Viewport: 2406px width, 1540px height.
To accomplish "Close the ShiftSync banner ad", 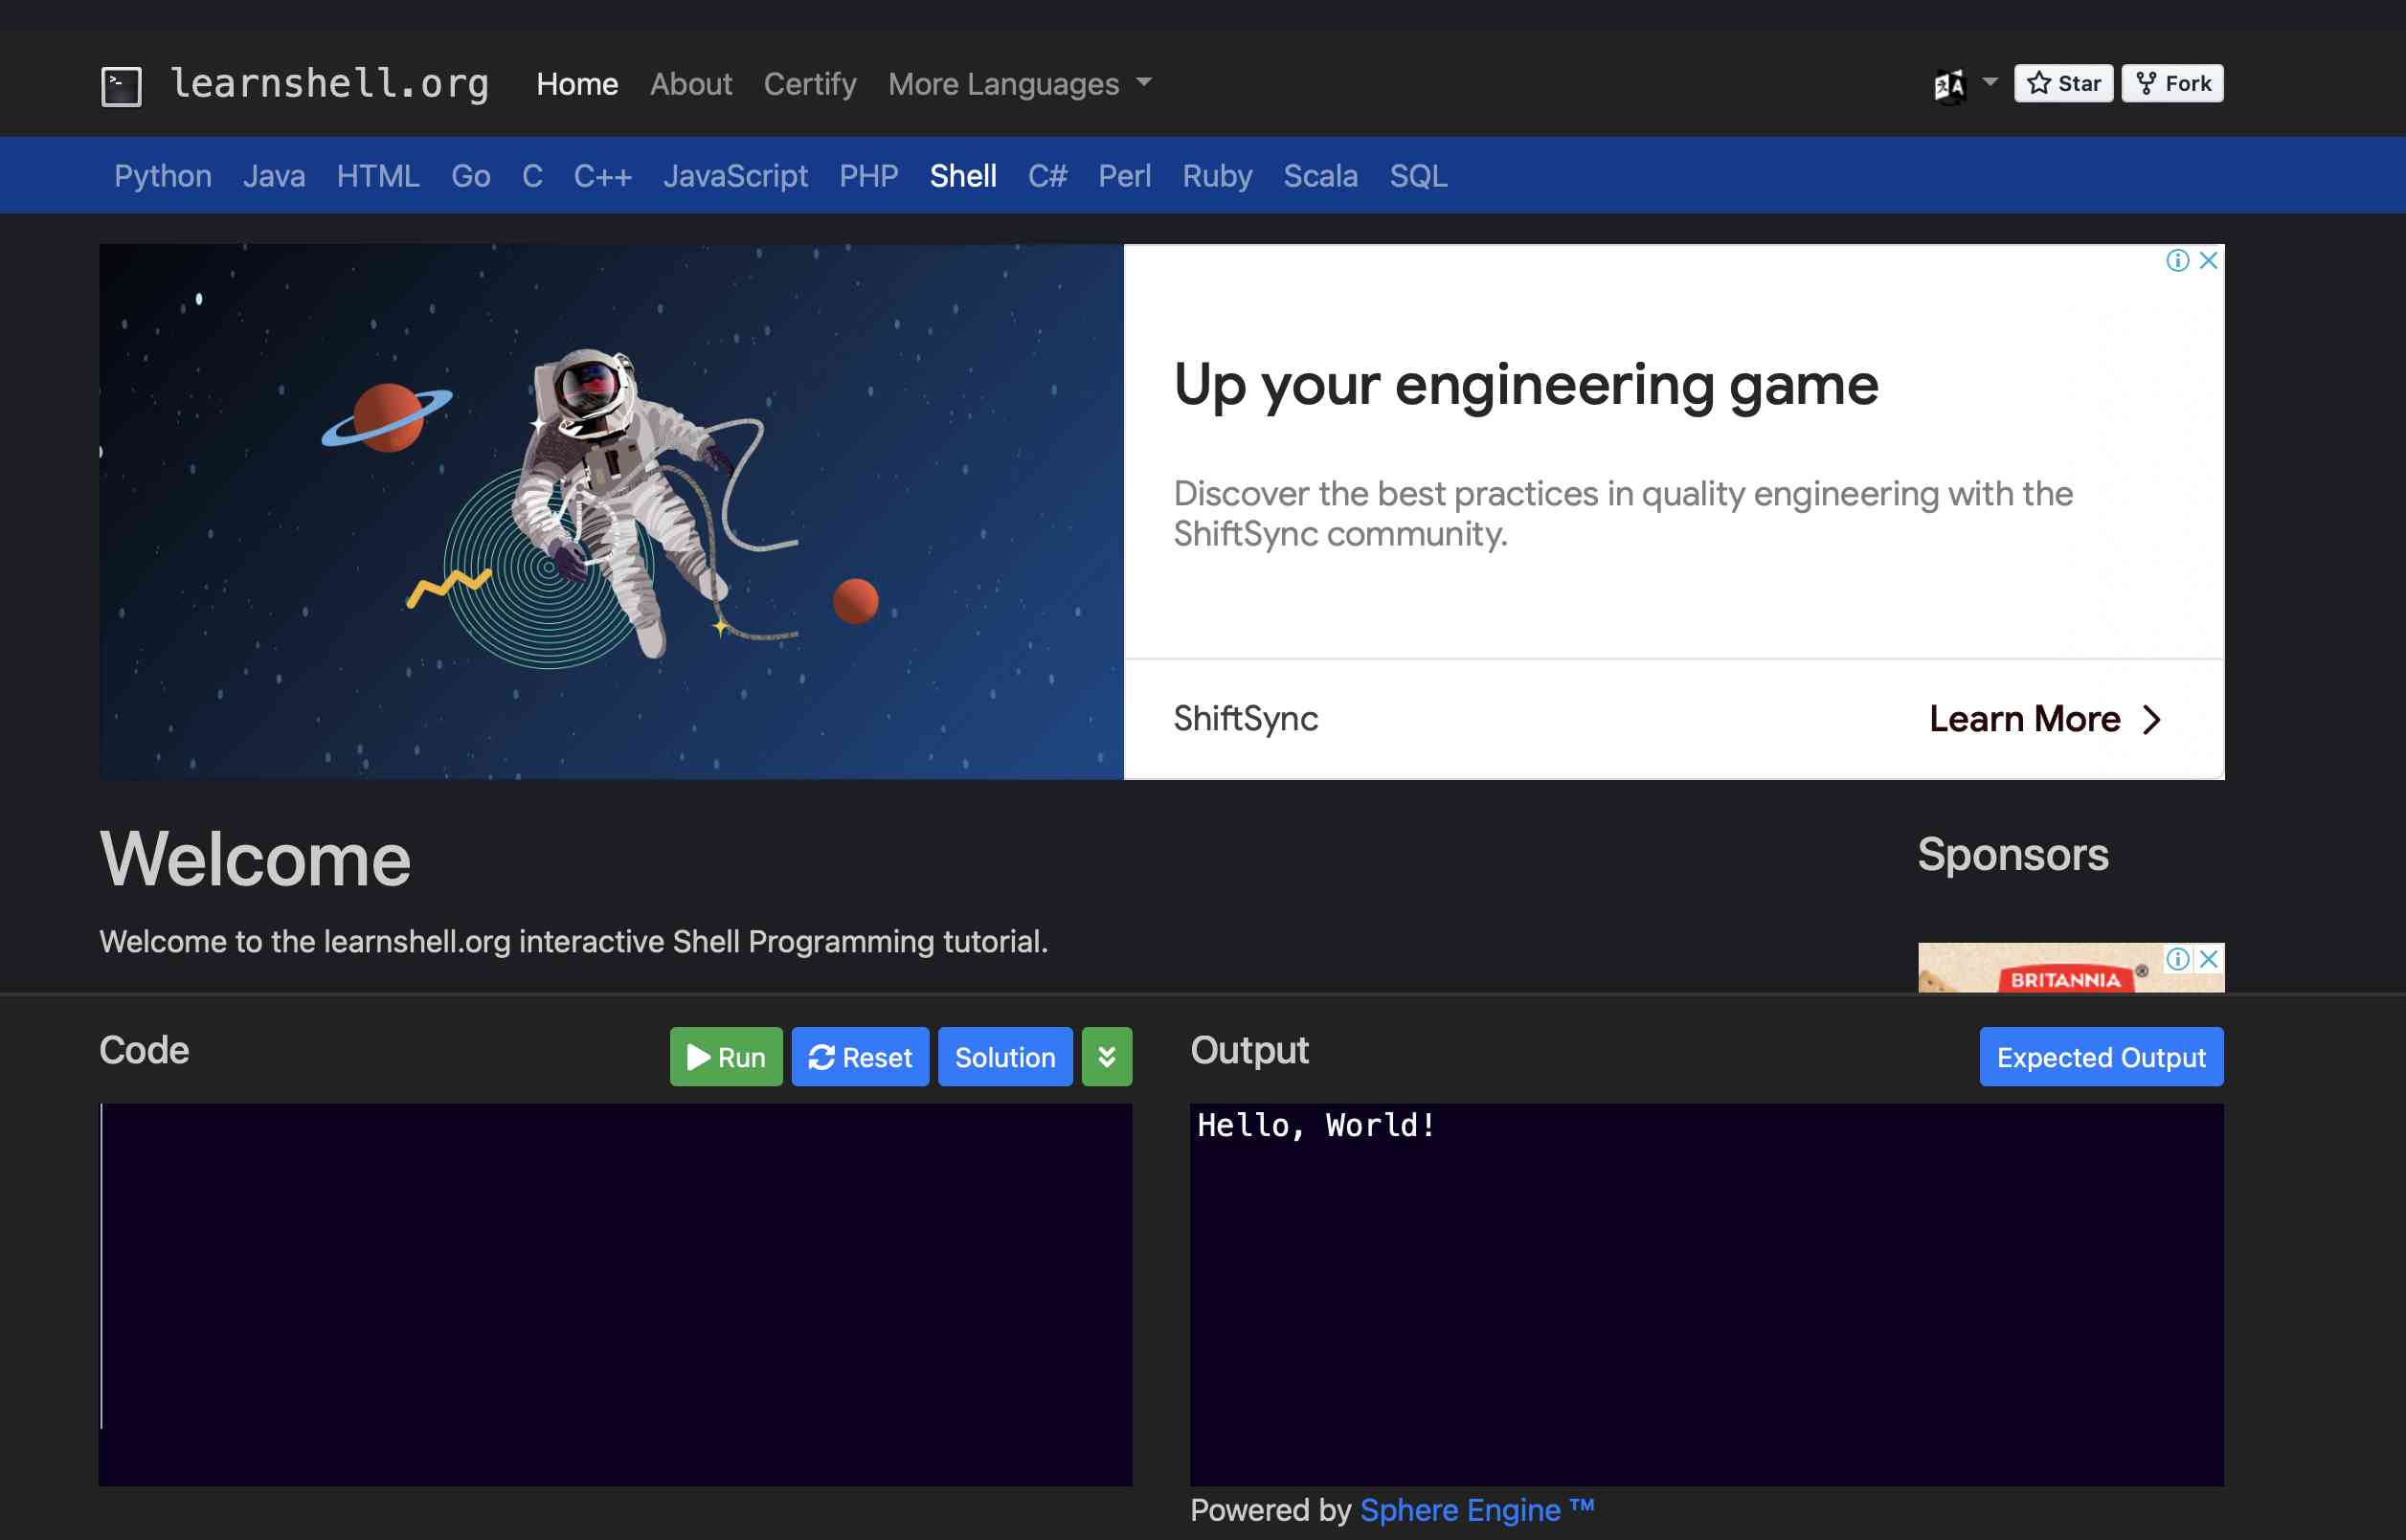I will click(x=2209, y=261).
